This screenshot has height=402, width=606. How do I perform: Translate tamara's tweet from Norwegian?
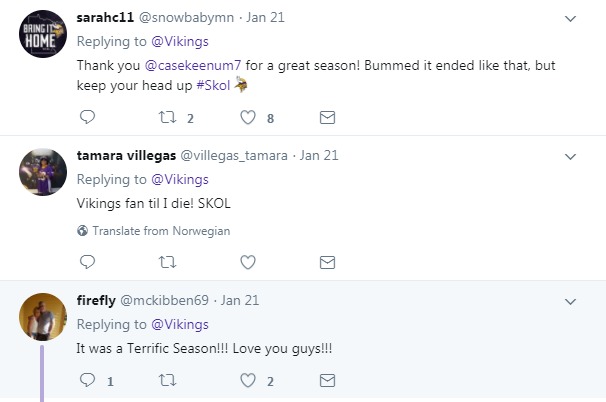click(x=160, y=231)
